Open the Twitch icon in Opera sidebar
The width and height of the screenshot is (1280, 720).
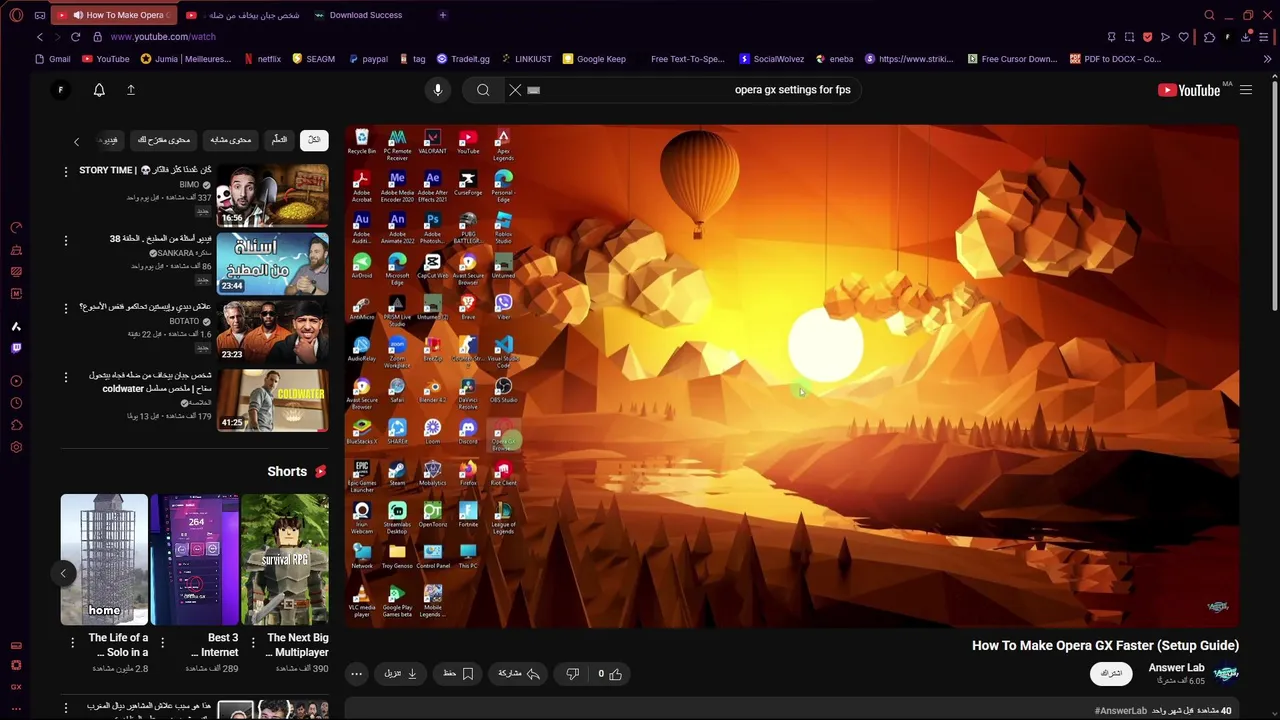coord(16,348)
